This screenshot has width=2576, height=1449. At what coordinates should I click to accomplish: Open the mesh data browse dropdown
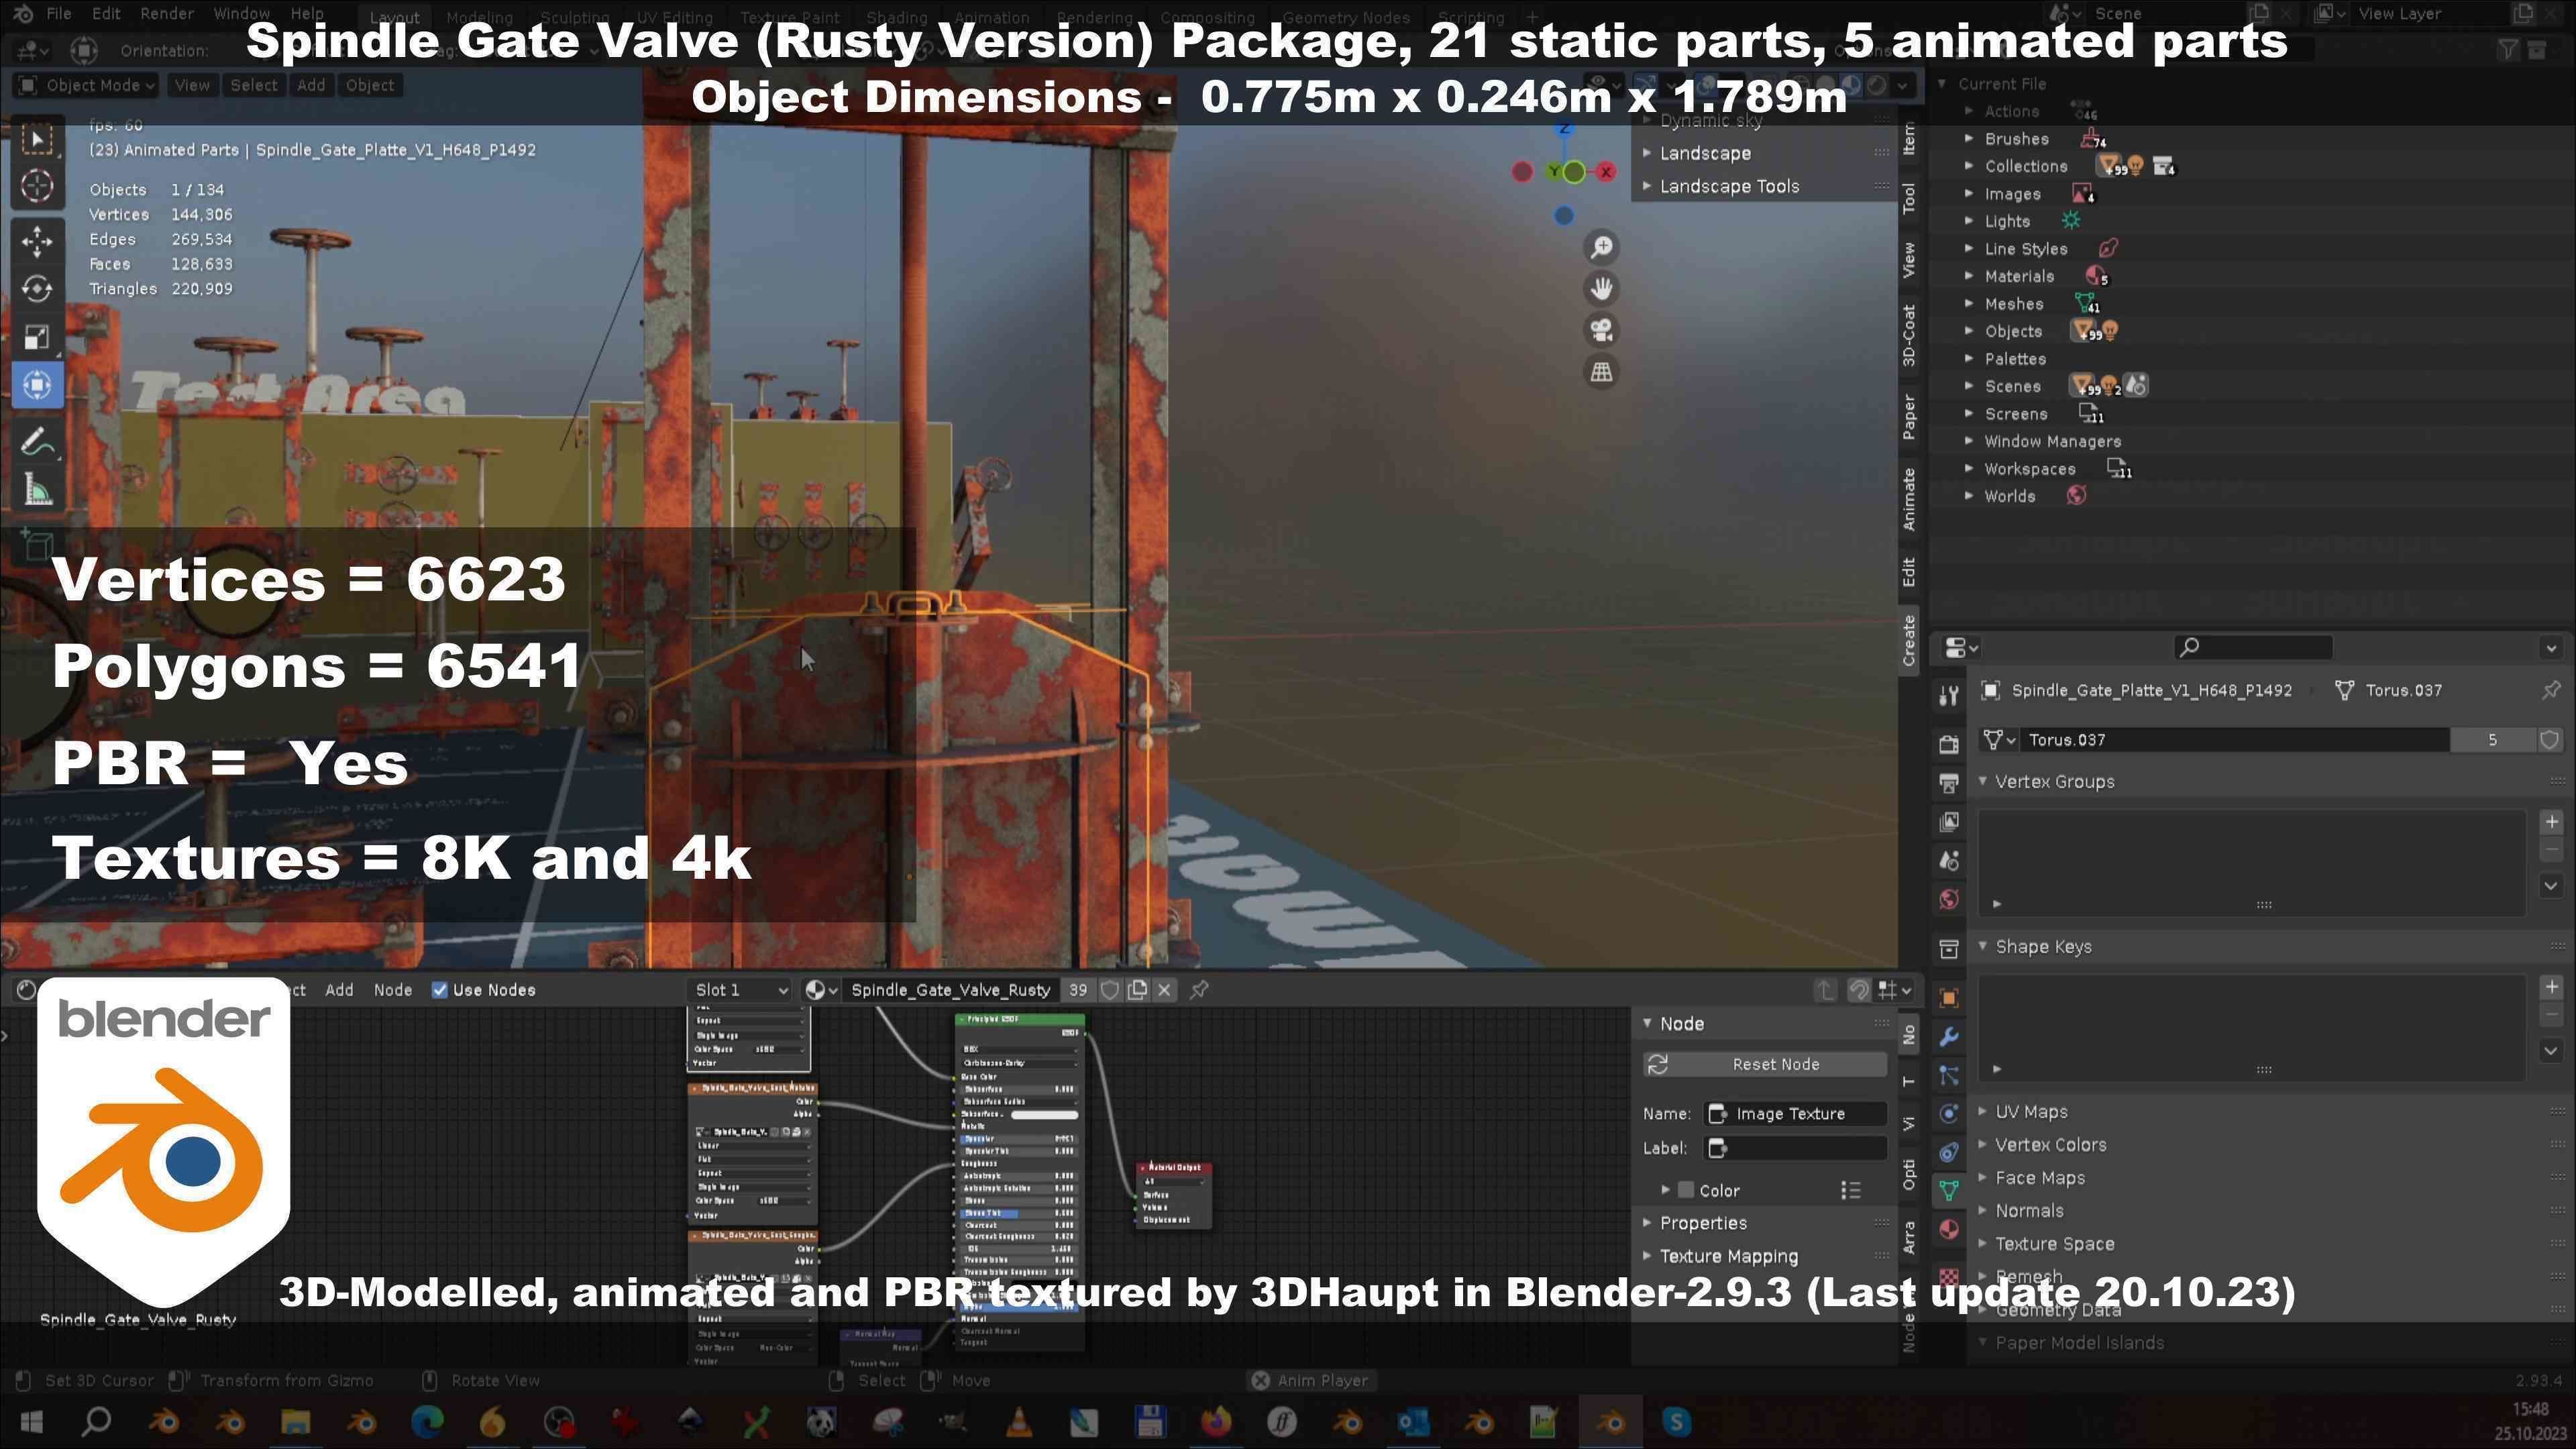(1999, 740)
